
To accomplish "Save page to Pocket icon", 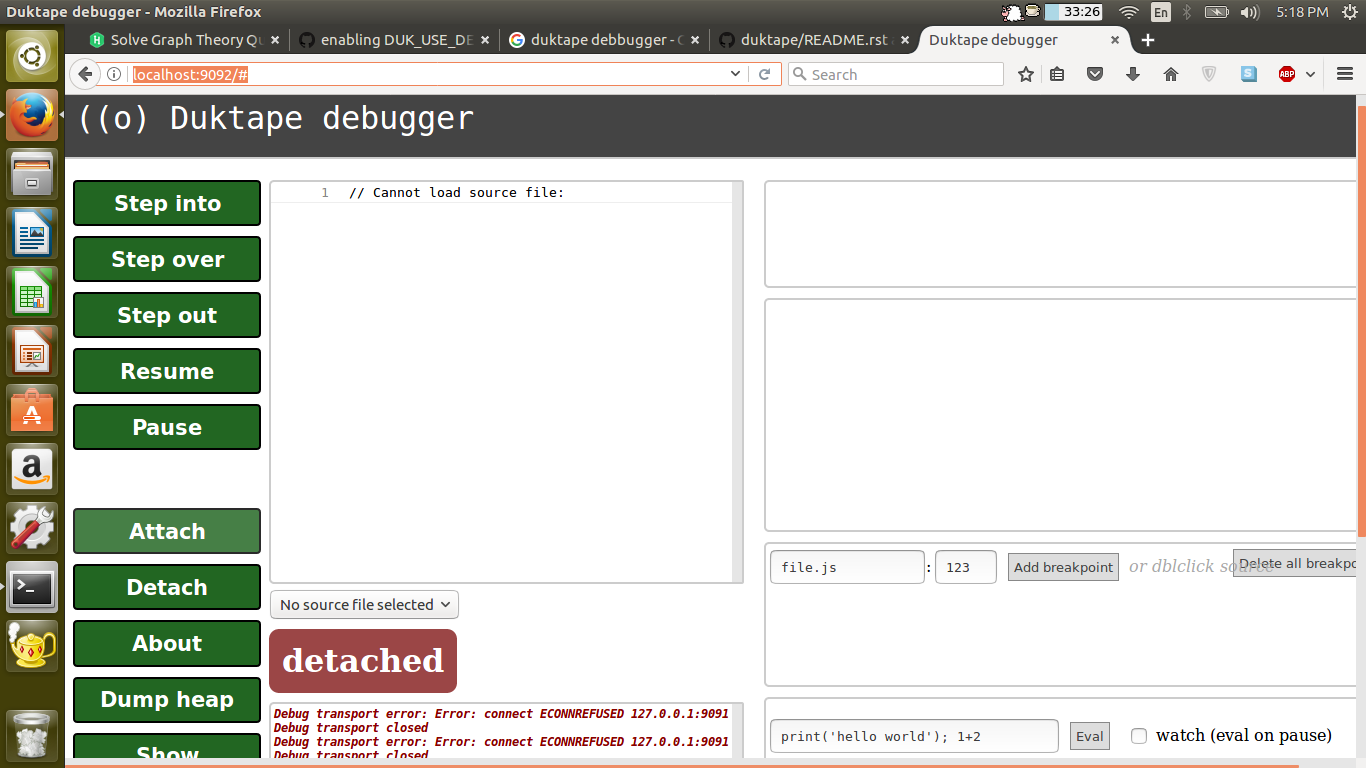I will point(1095,74).
